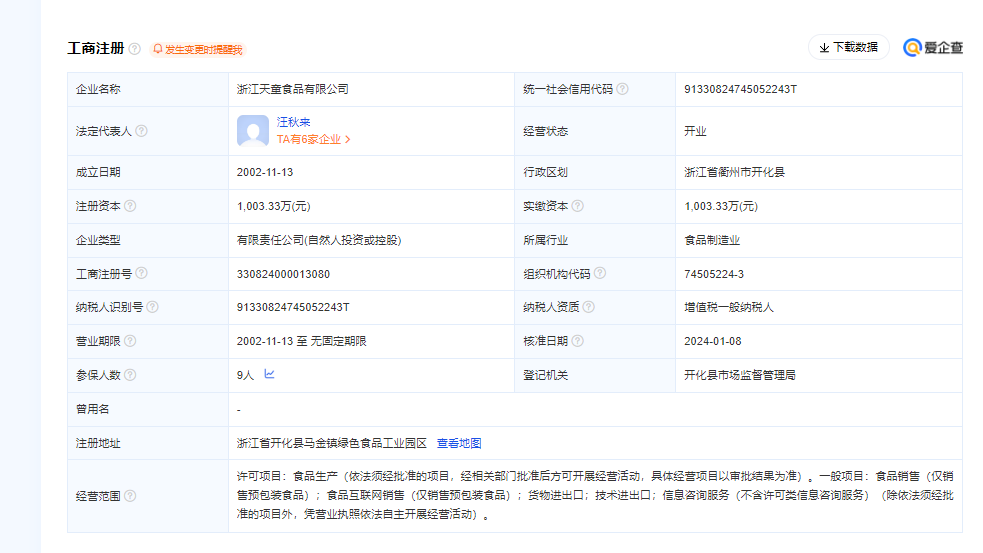
Task: Click help icon beside 经营范围
Action: coord(130,496)
